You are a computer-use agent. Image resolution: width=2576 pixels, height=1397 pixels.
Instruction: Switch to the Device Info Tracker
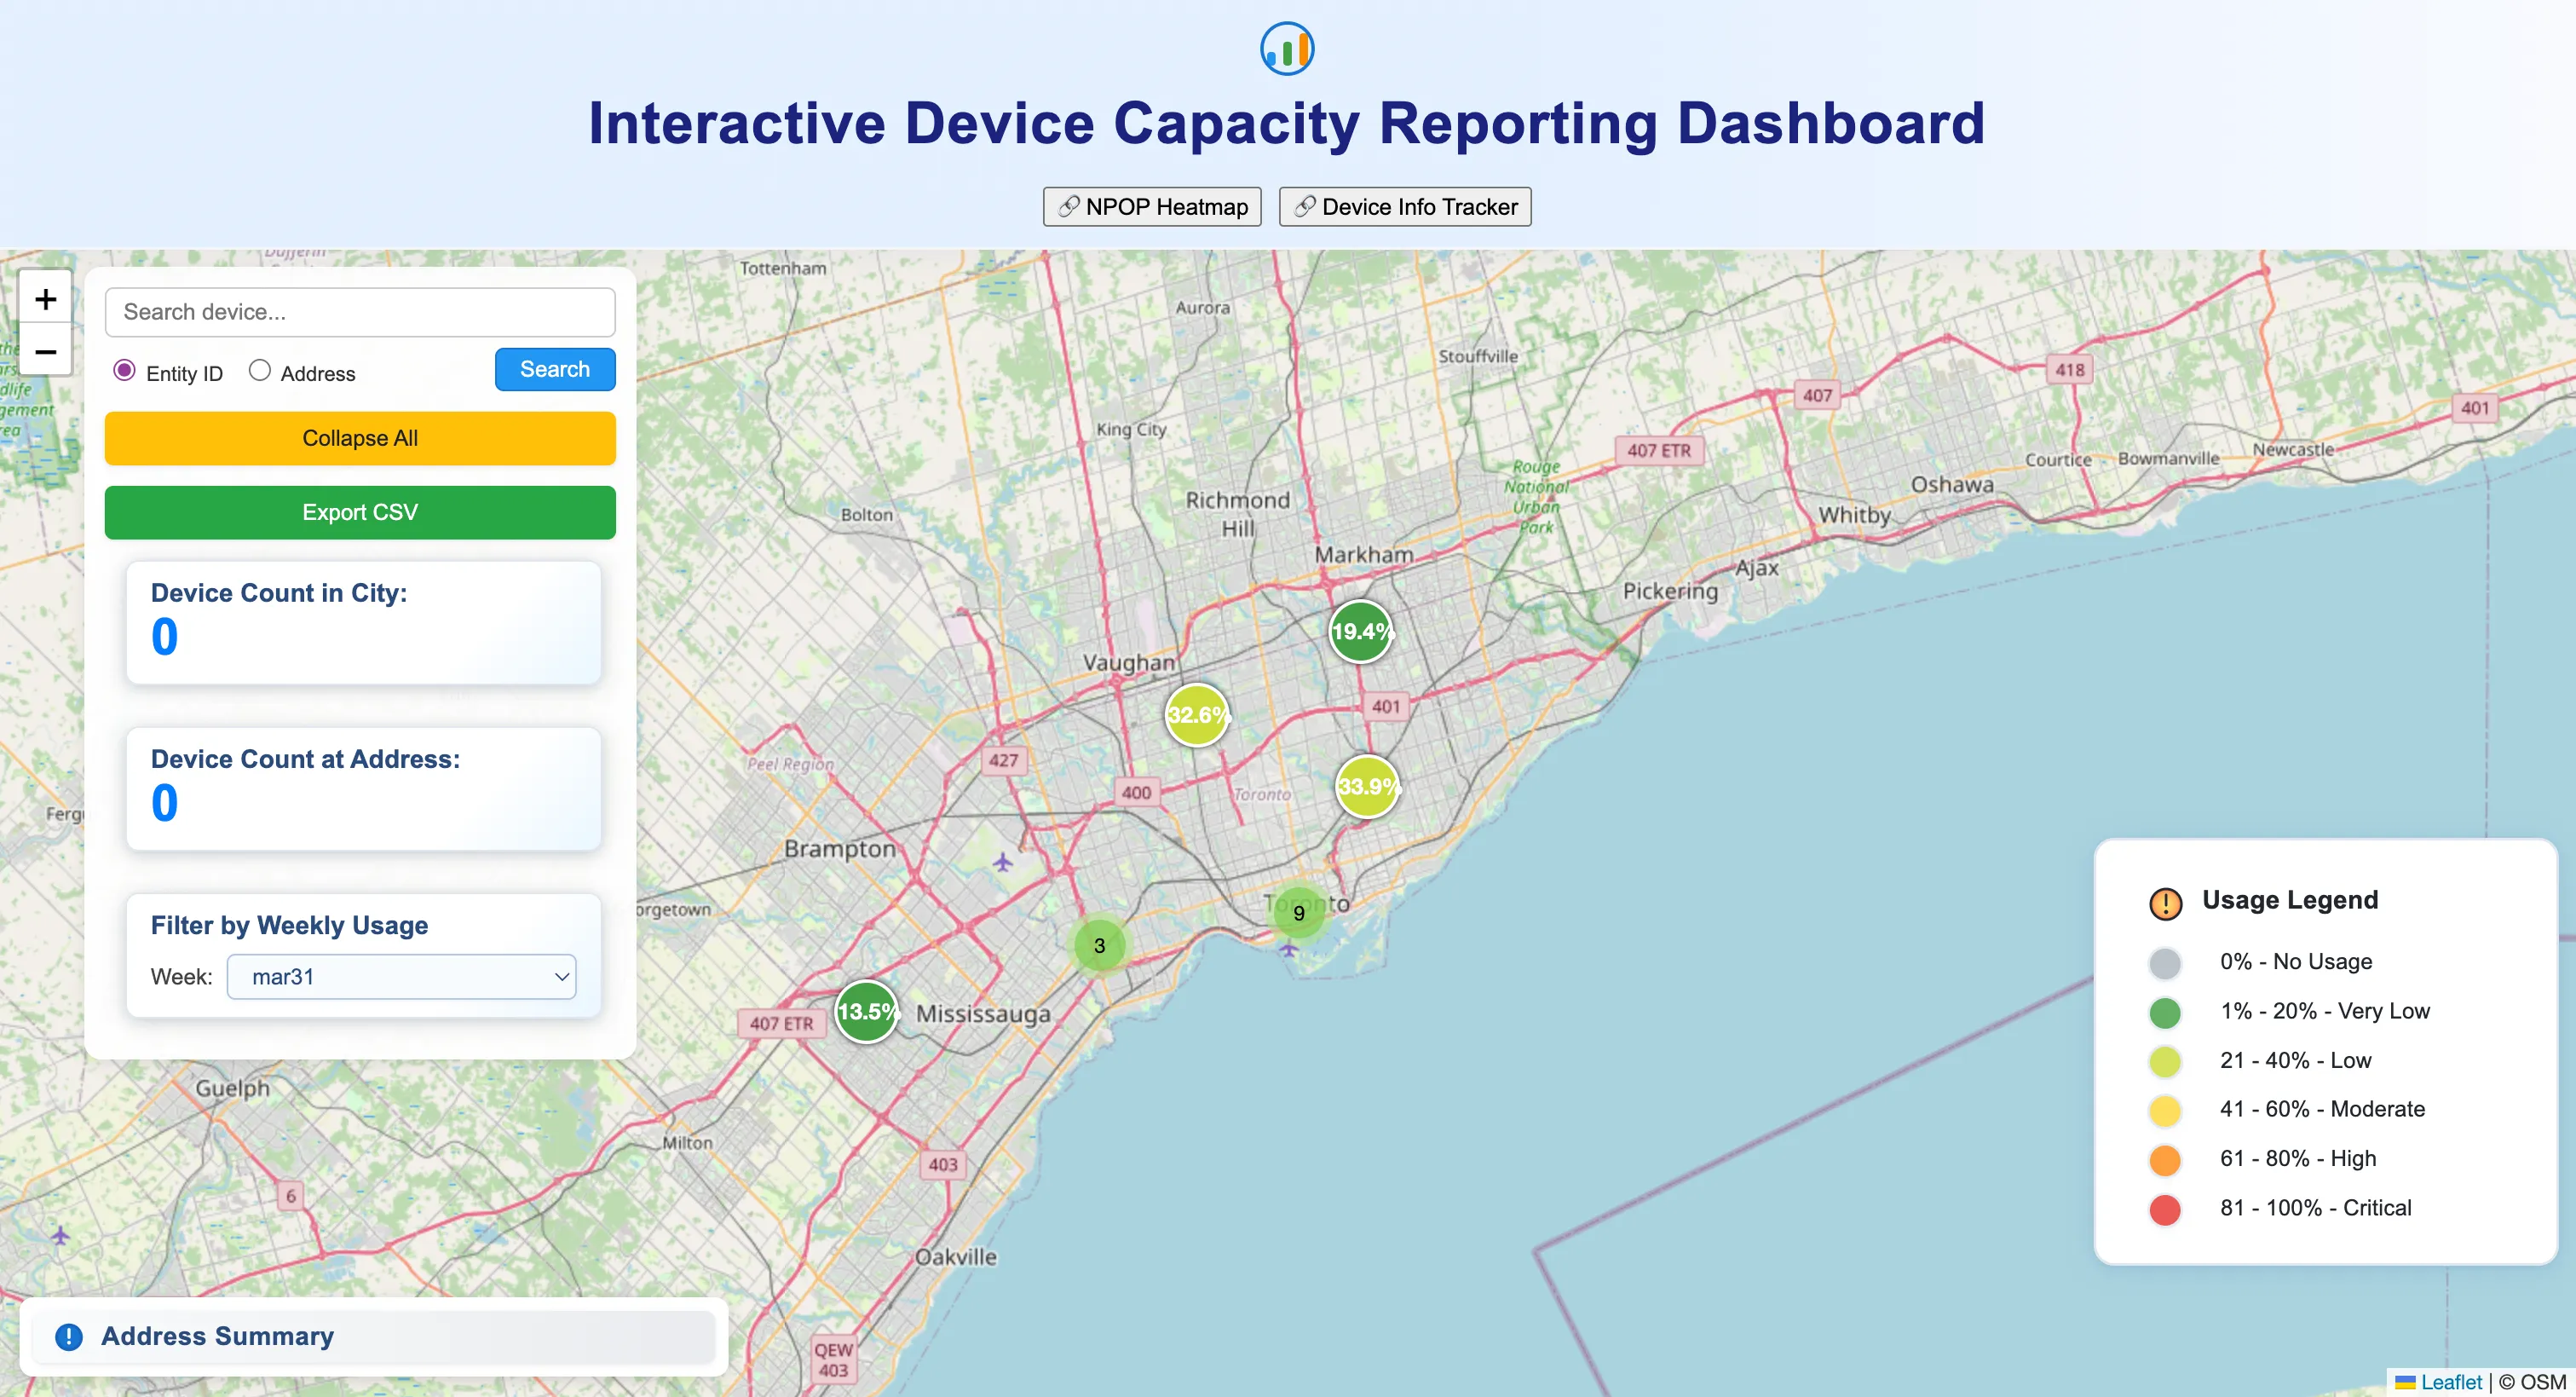coord(1404,207)
